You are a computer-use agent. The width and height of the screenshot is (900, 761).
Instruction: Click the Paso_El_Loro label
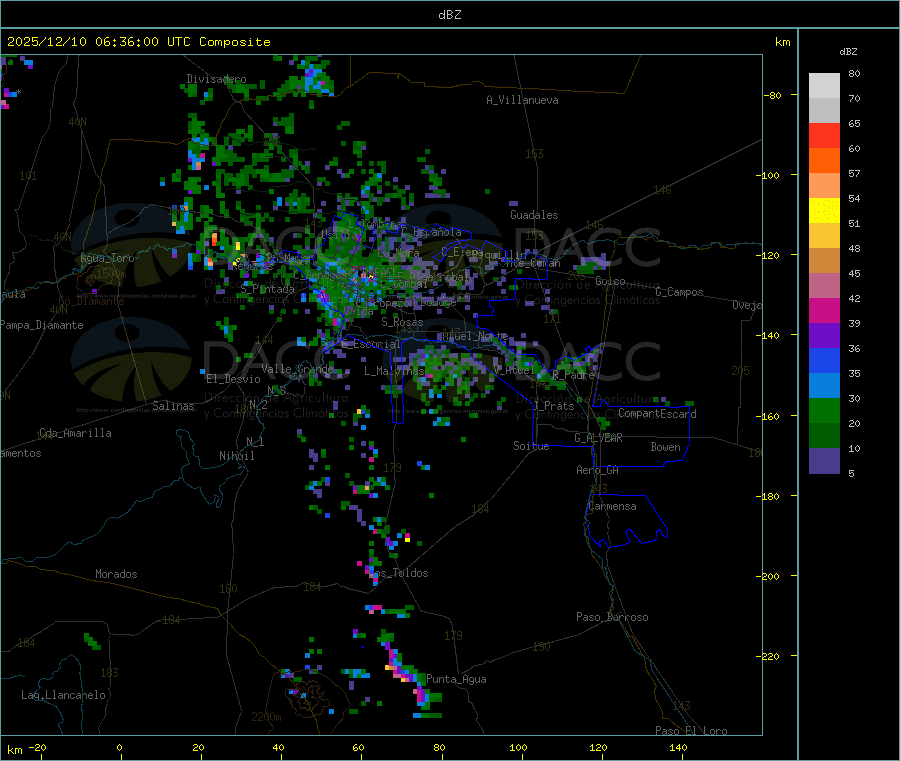(x=691, y=731)
